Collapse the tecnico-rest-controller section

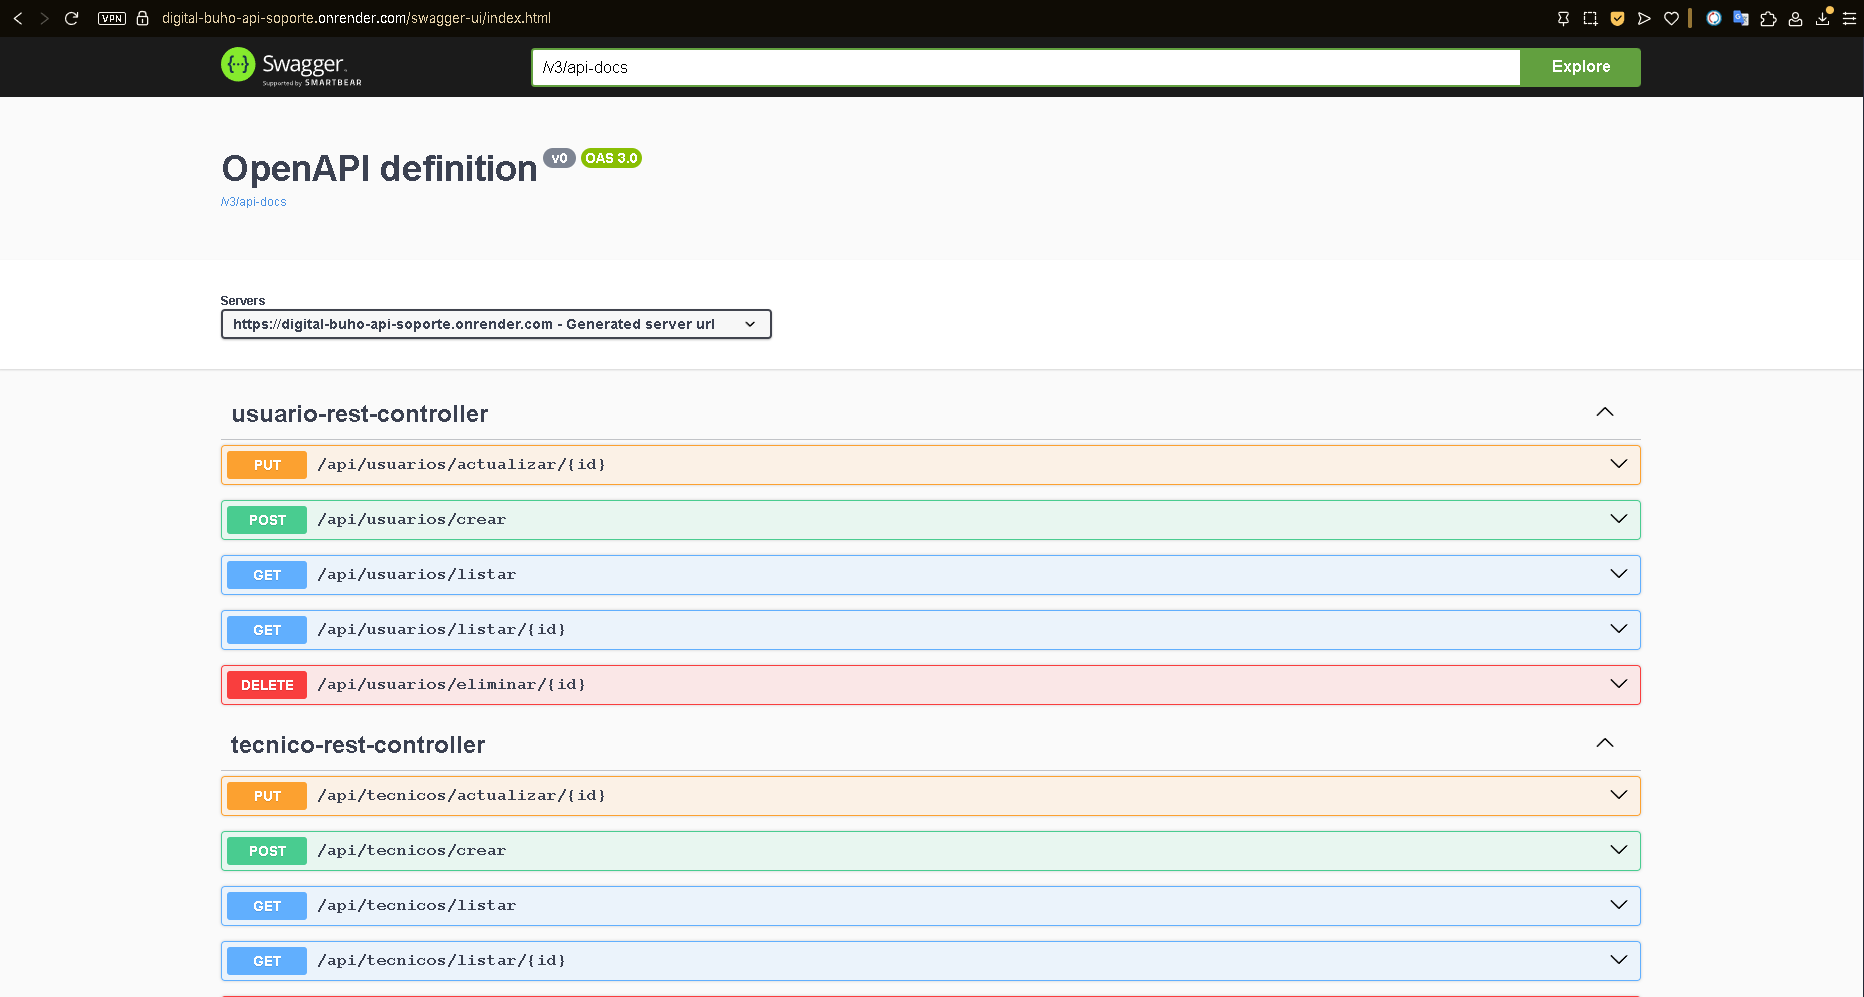coord(1605,743)
